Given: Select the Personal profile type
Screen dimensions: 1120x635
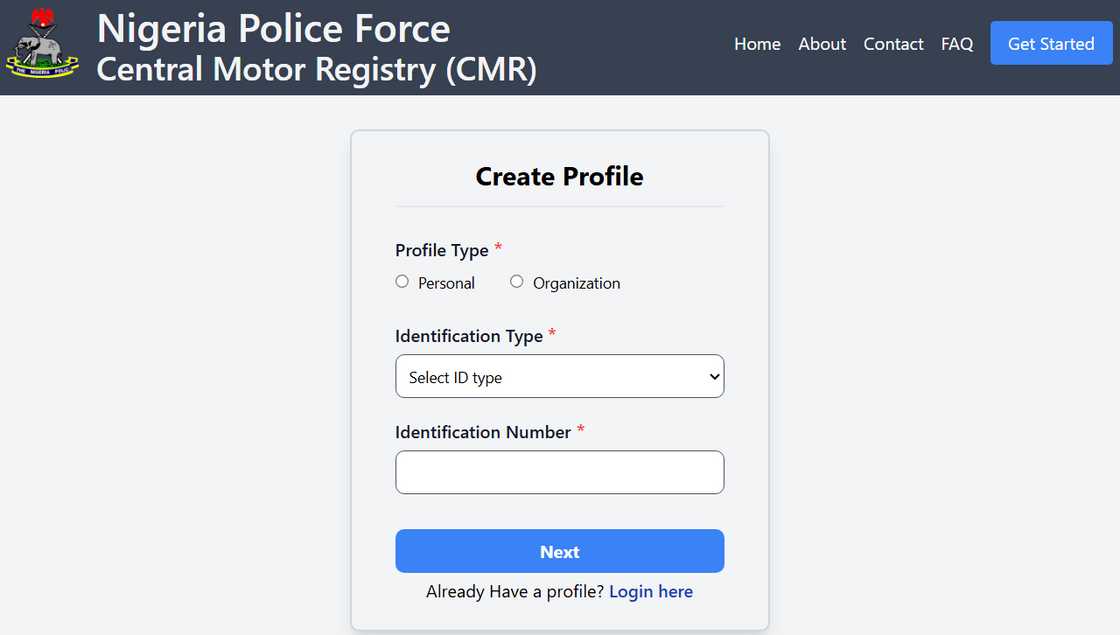Looking at the screenshot, I should pos(402,281).
